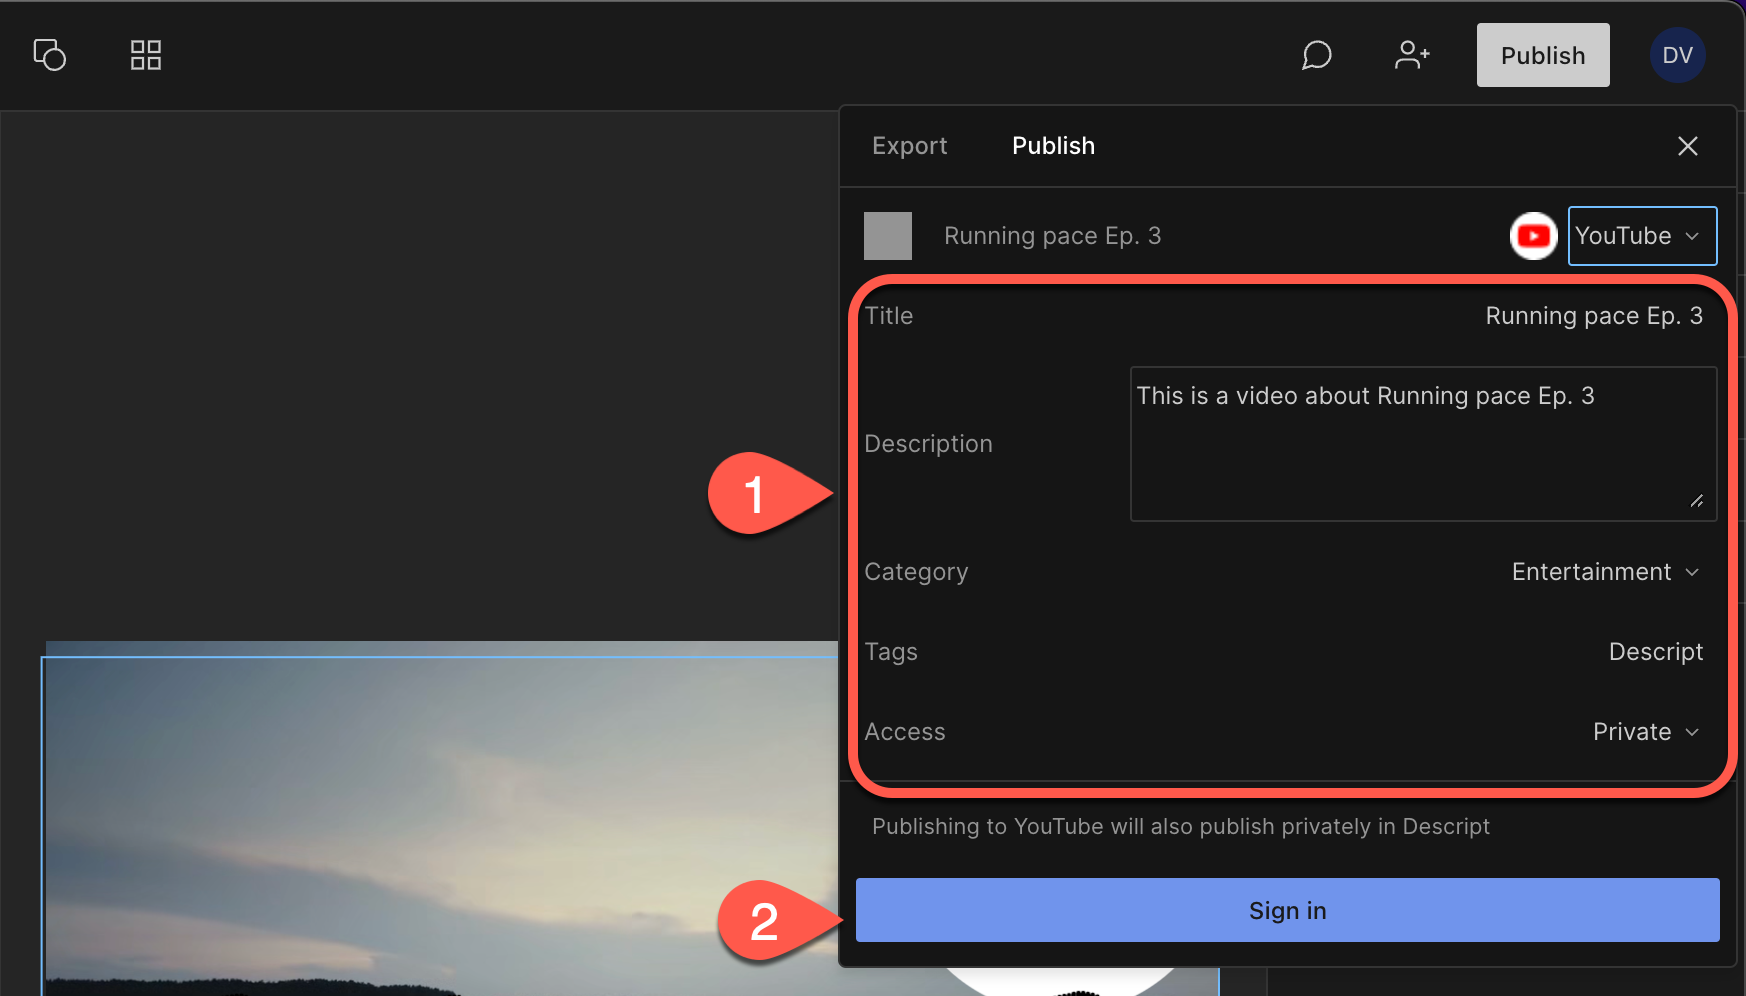Close the publish panel with X
1746x996 pixels.
(x=1688, y=146)
